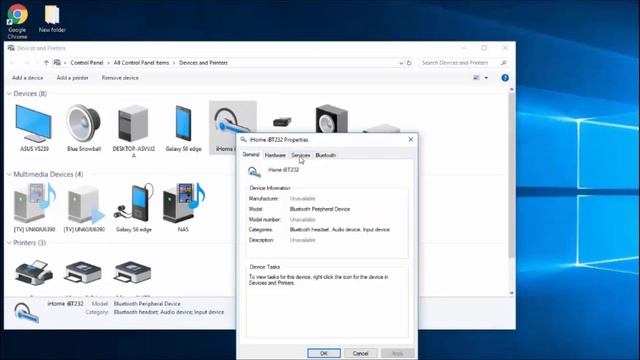Select the fax printer icon
The height and width of the screenshot is (360, 640).
click(34, 272)
